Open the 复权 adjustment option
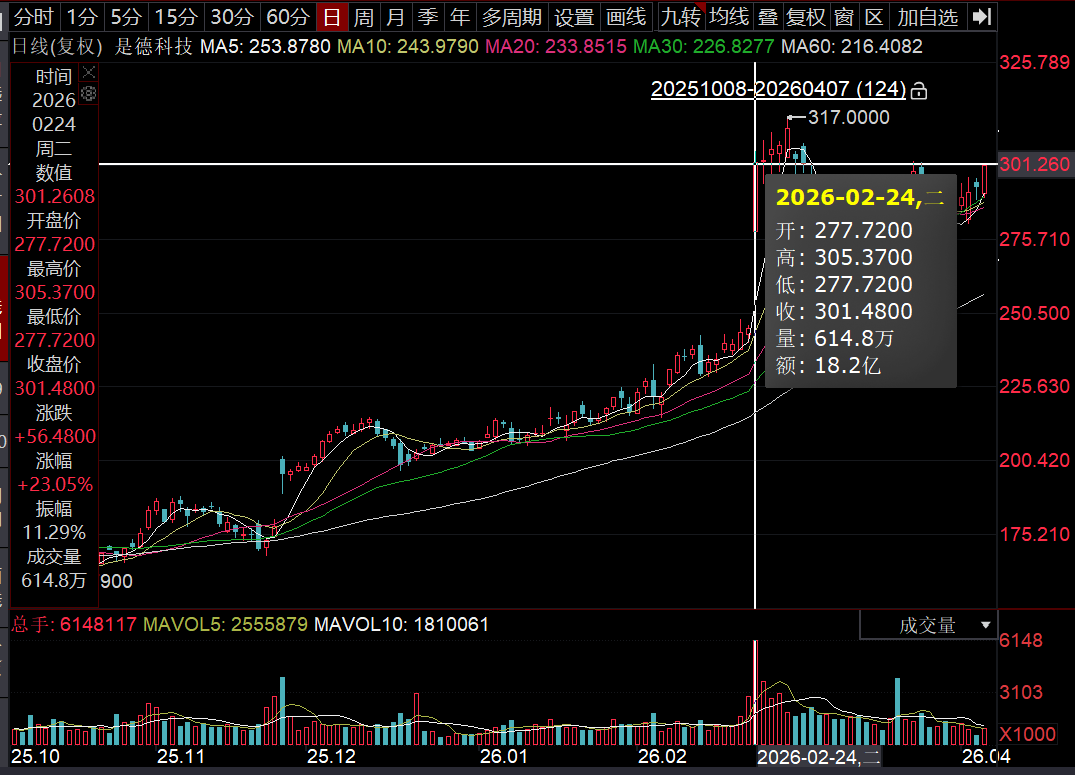1075x775 pixels. click(x=806, y=16)
